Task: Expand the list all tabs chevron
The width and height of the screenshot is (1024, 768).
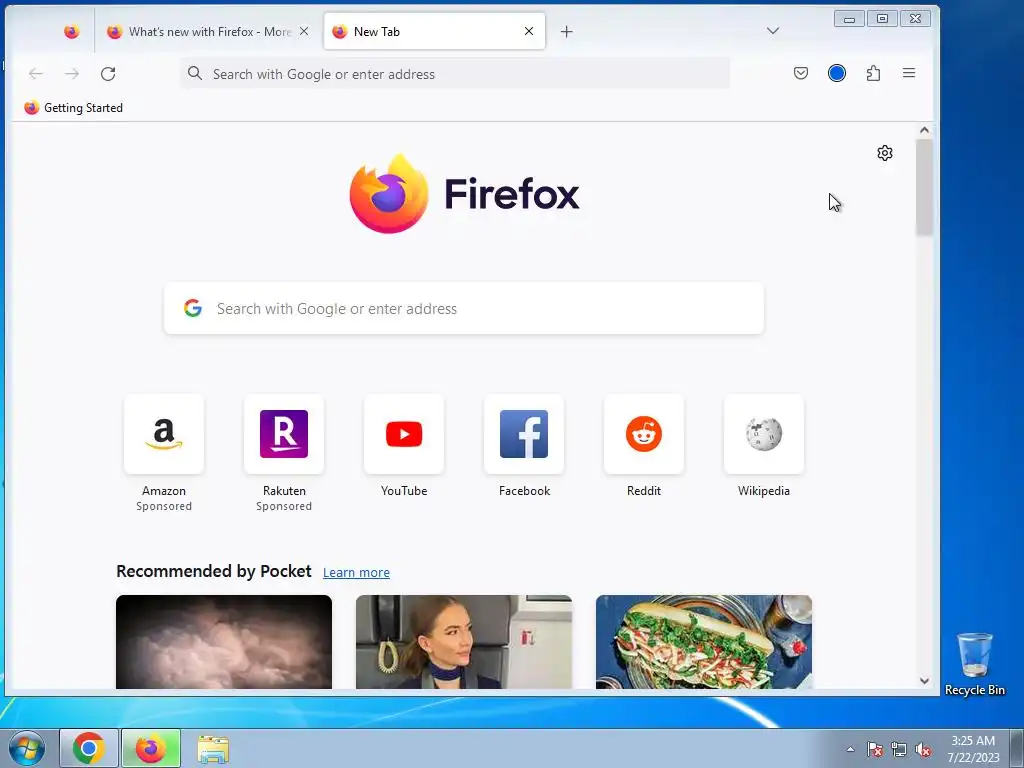Action: 773,31
